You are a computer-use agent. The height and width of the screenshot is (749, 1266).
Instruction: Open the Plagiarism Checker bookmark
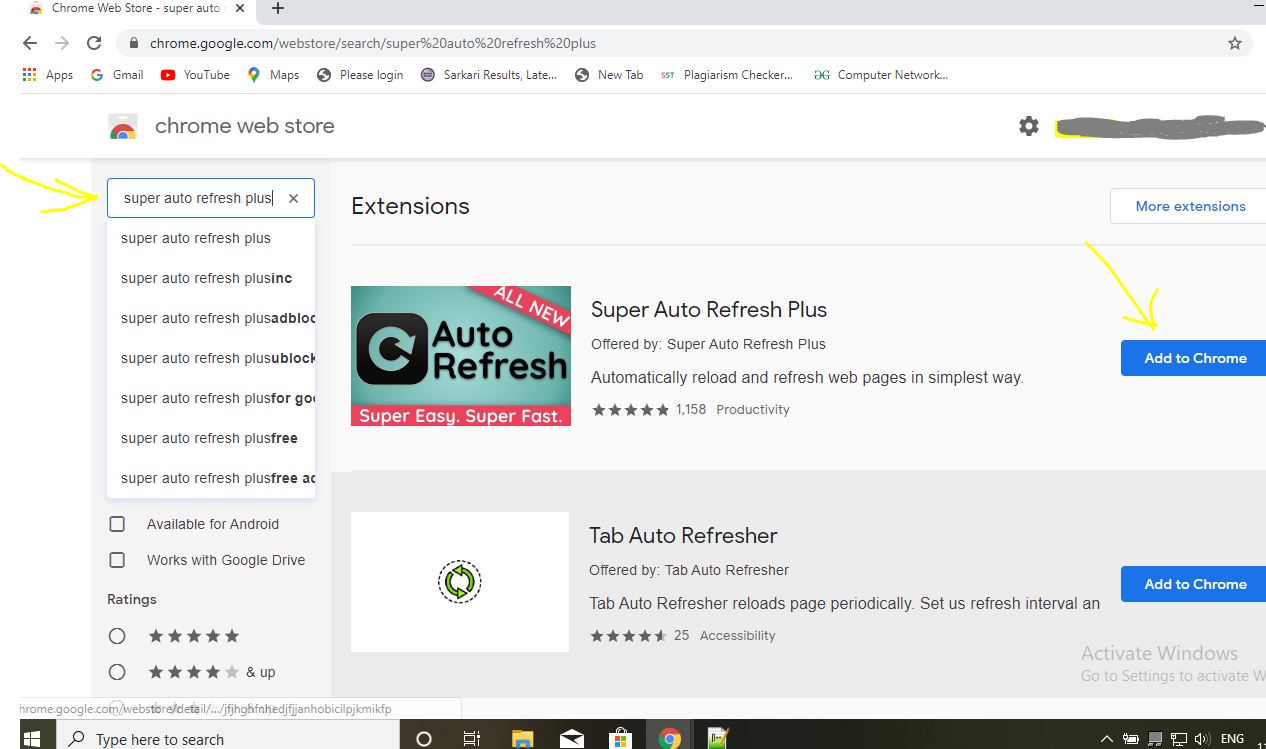[x=737, y=74]
